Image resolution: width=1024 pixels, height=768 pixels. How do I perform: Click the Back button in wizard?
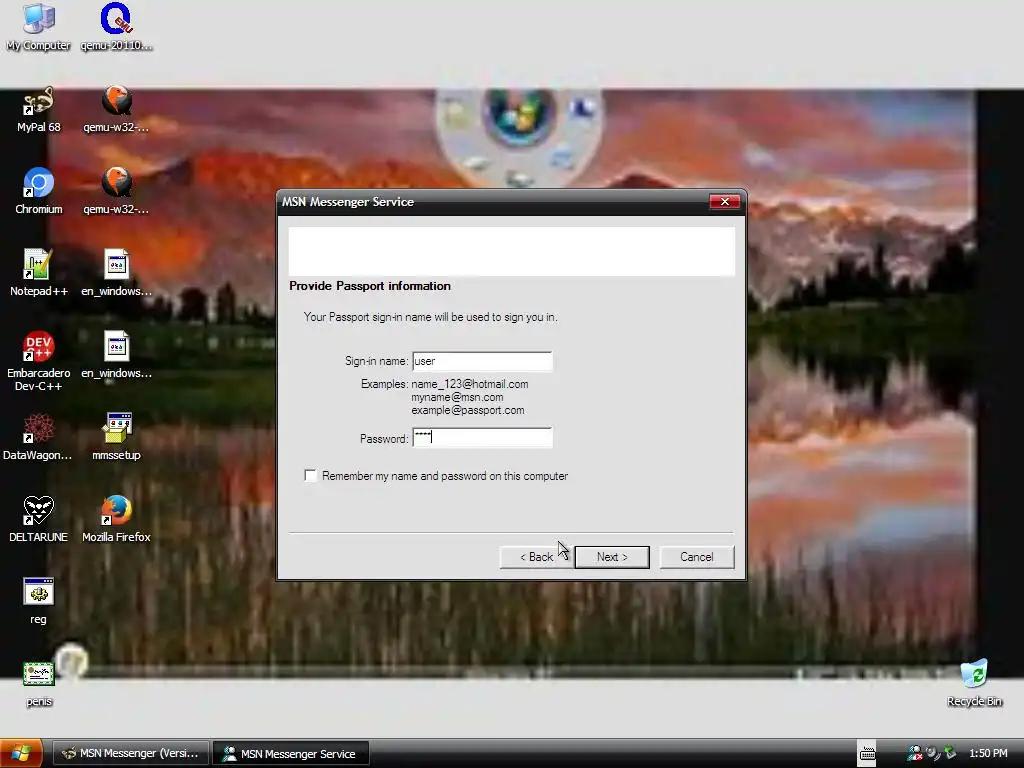(536, 557)
